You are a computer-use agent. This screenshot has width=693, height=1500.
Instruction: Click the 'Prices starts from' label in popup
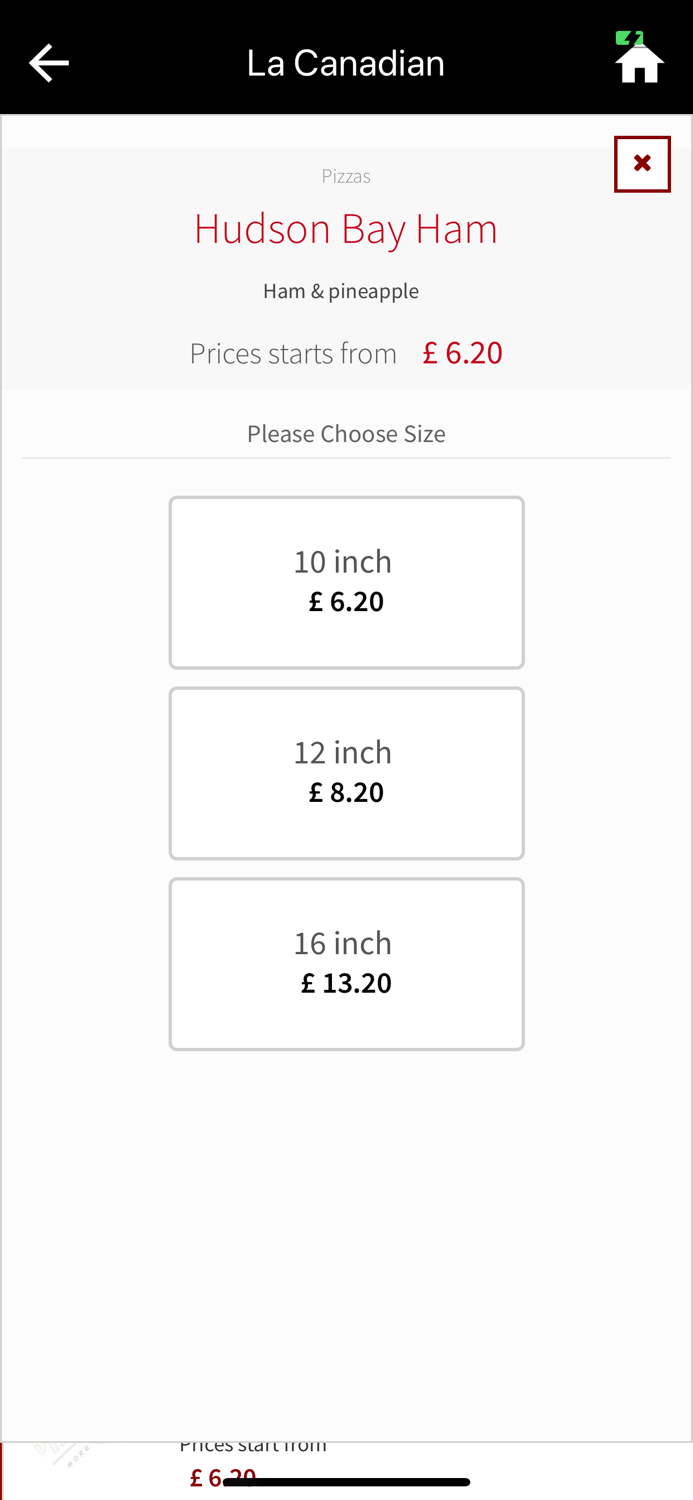(293, 353)
